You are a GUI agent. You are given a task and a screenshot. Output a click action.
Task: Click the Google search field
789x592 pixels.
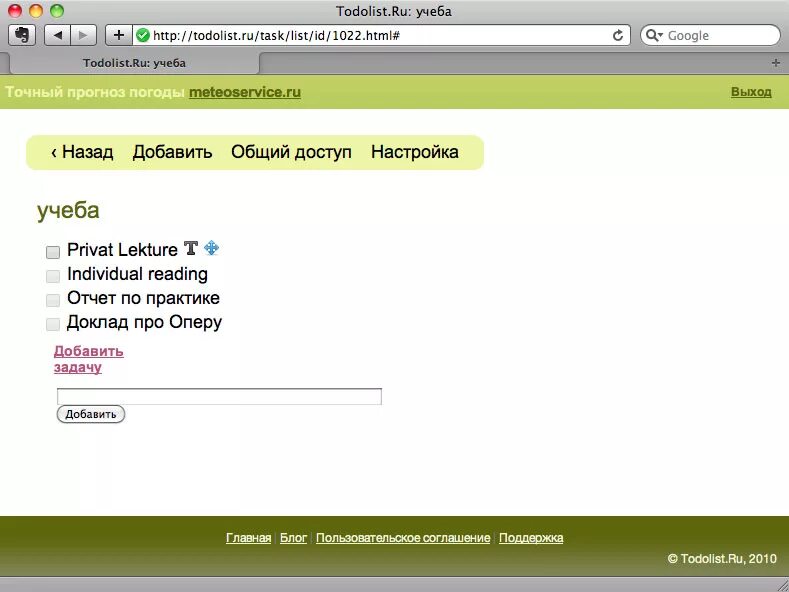click(710, 35)
